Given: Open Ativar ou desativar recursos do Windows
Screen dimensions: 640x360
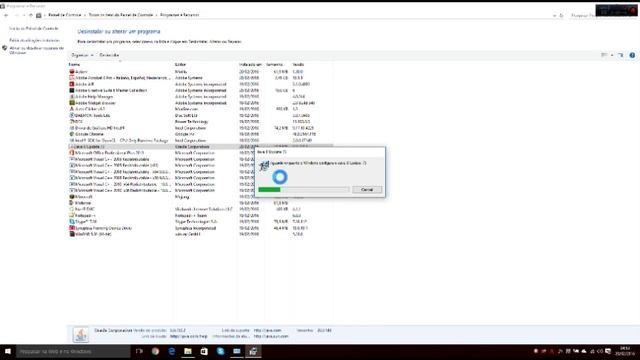Looking at the screenshot, I should (x=36, y=50).
